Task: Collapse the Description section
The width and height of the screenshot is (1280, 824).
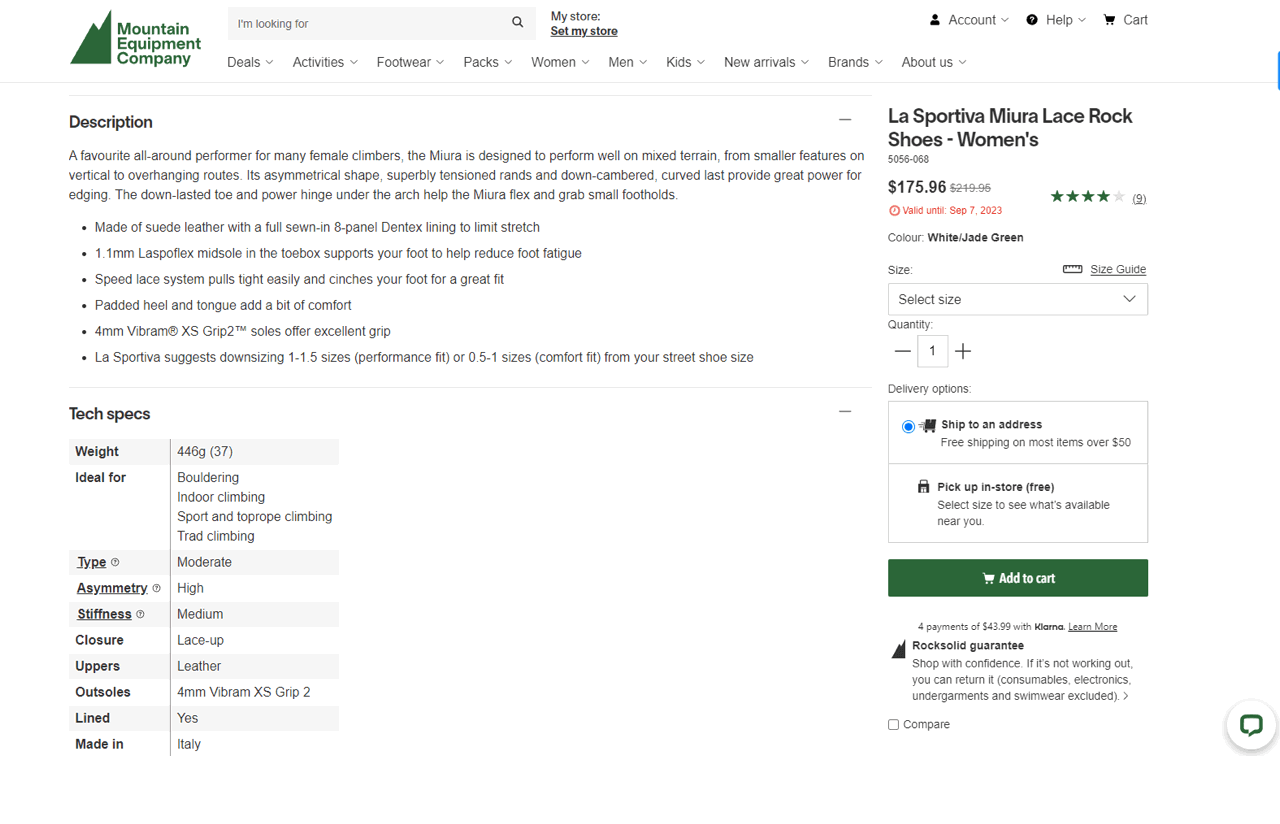Action: [845, 120]
